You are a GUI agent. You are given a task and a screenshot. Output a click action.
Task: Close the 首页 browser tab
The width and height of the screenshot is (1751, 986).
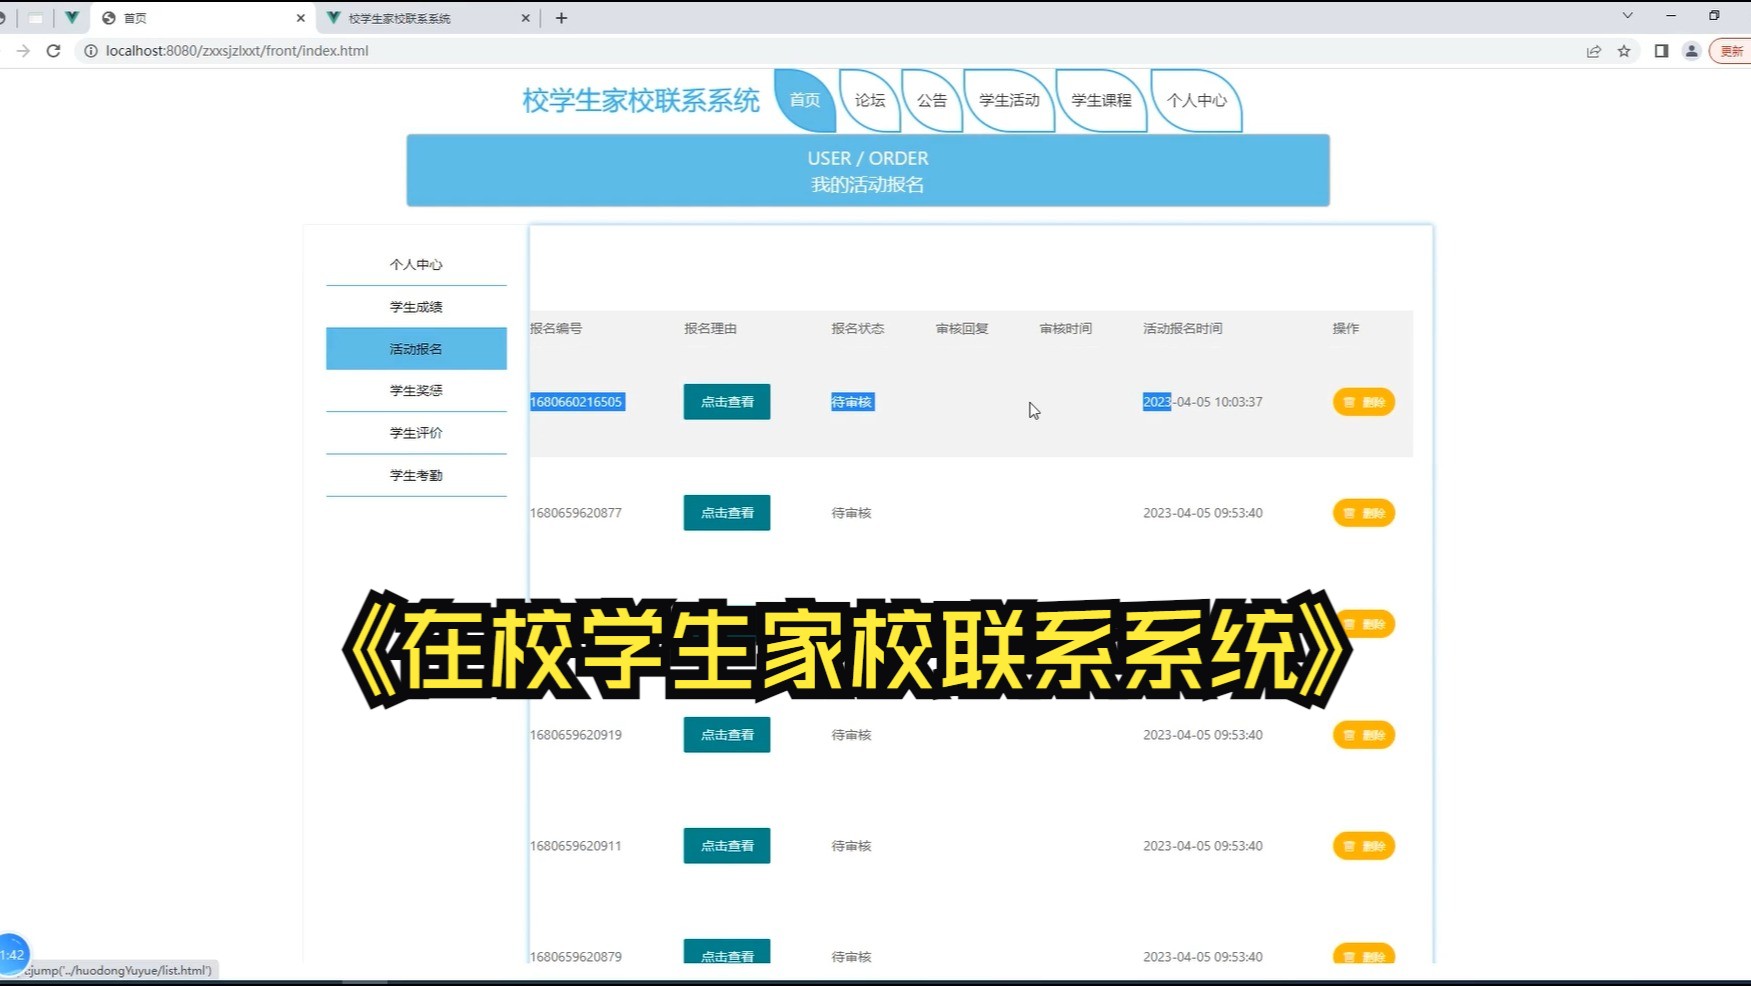point(300,18)
